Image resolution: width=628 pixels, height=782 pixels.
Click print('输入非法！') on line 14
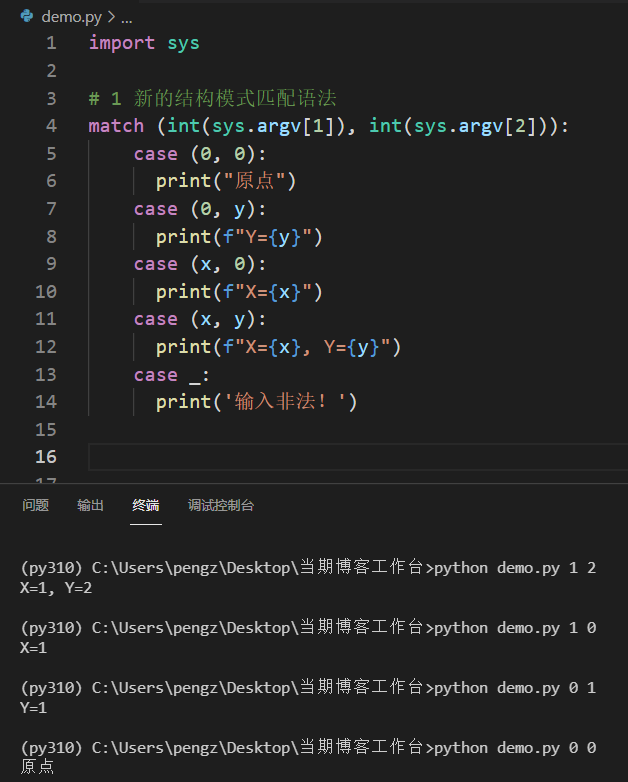[257, 402]
